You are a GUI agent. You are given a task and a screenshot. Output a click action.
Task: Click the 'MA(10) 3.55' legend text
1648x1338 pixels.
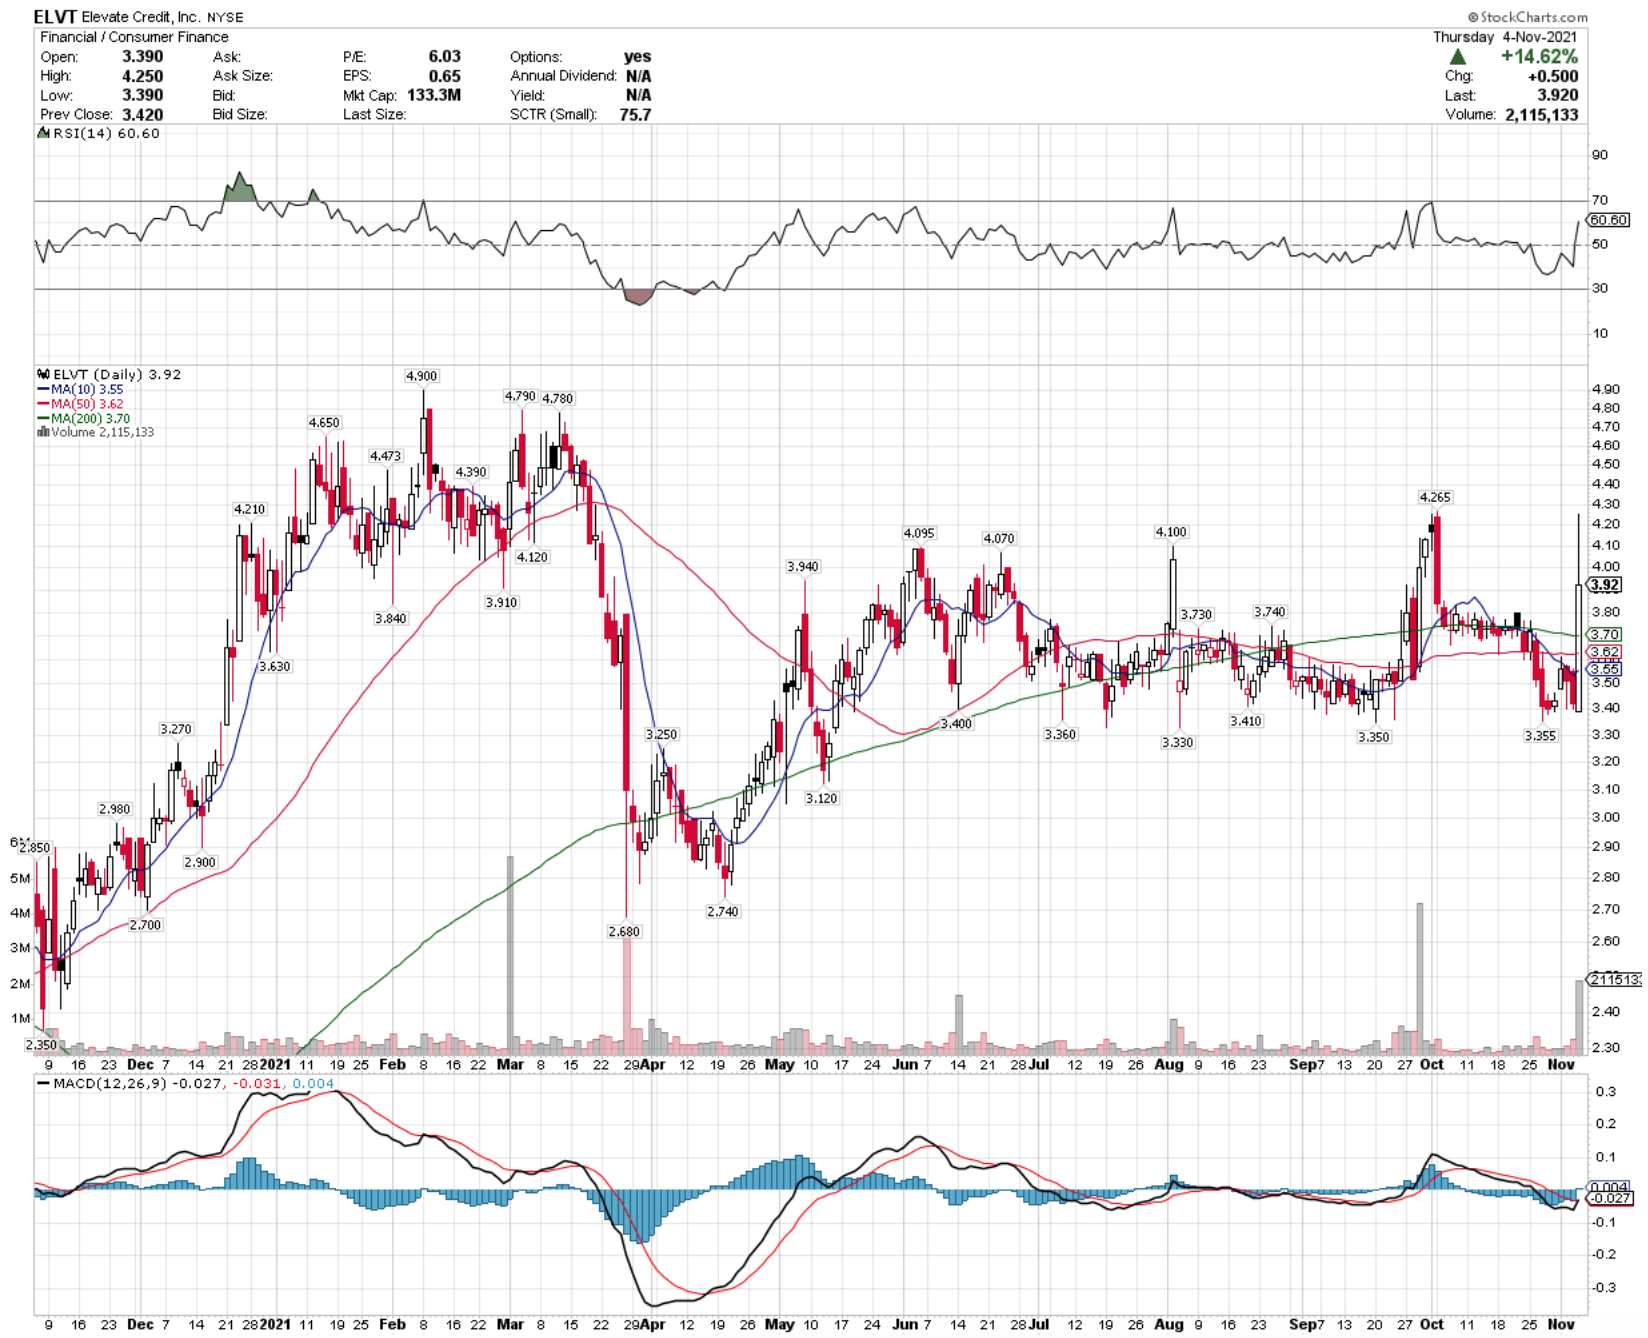click(87, 390)
